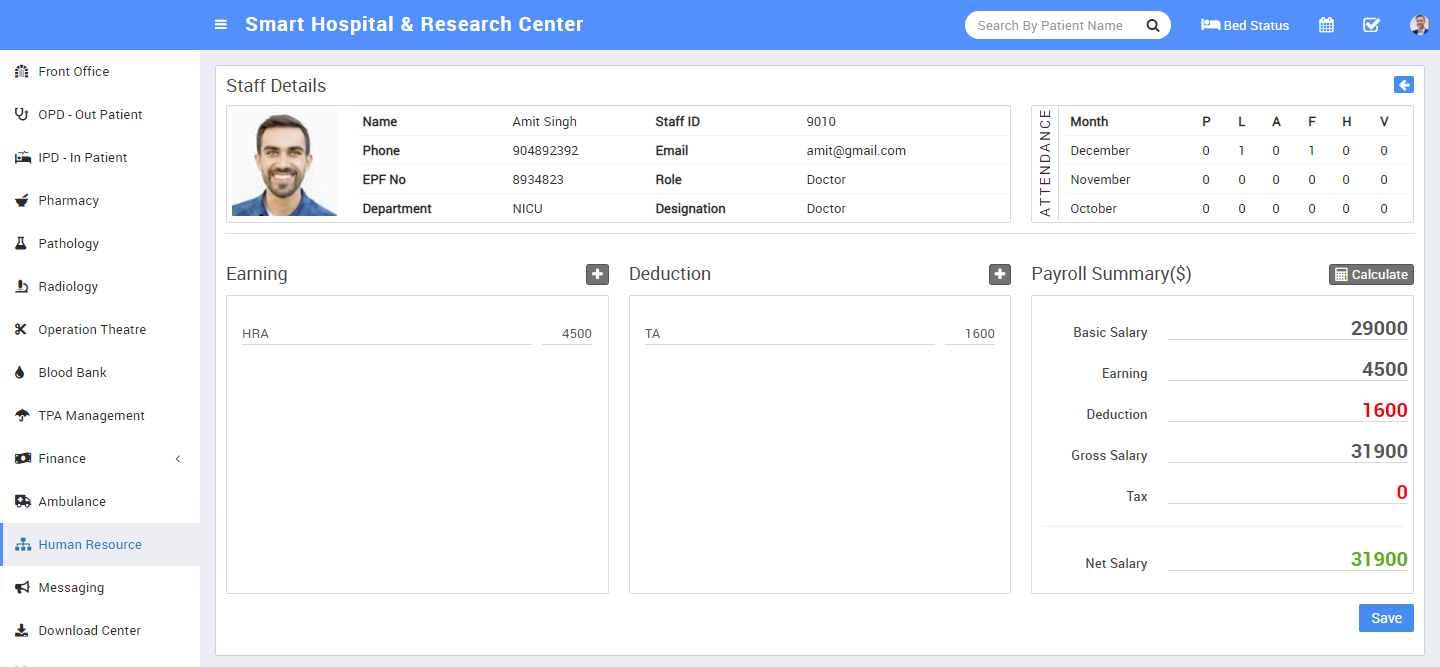Edit the TA deduction name field
Screen dimensions: 1440x667
790,334
